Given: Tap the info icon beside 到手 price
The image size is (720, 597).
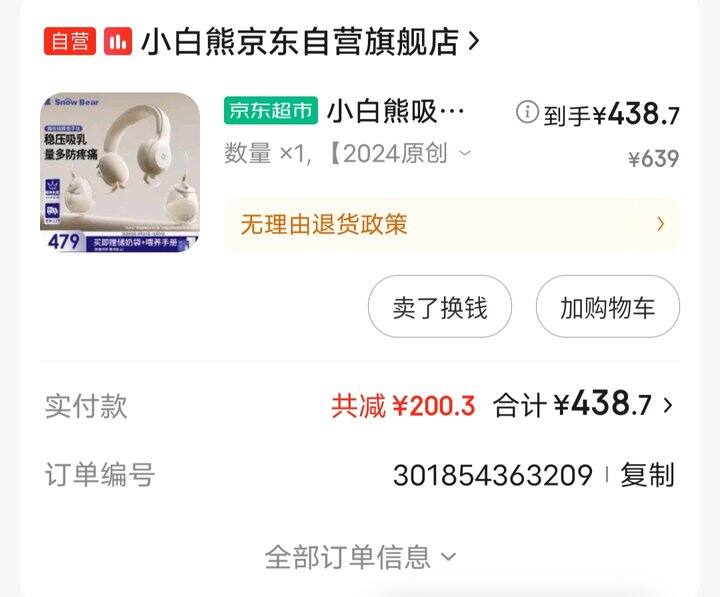Looking at the screenshot, I should (527, 112).
